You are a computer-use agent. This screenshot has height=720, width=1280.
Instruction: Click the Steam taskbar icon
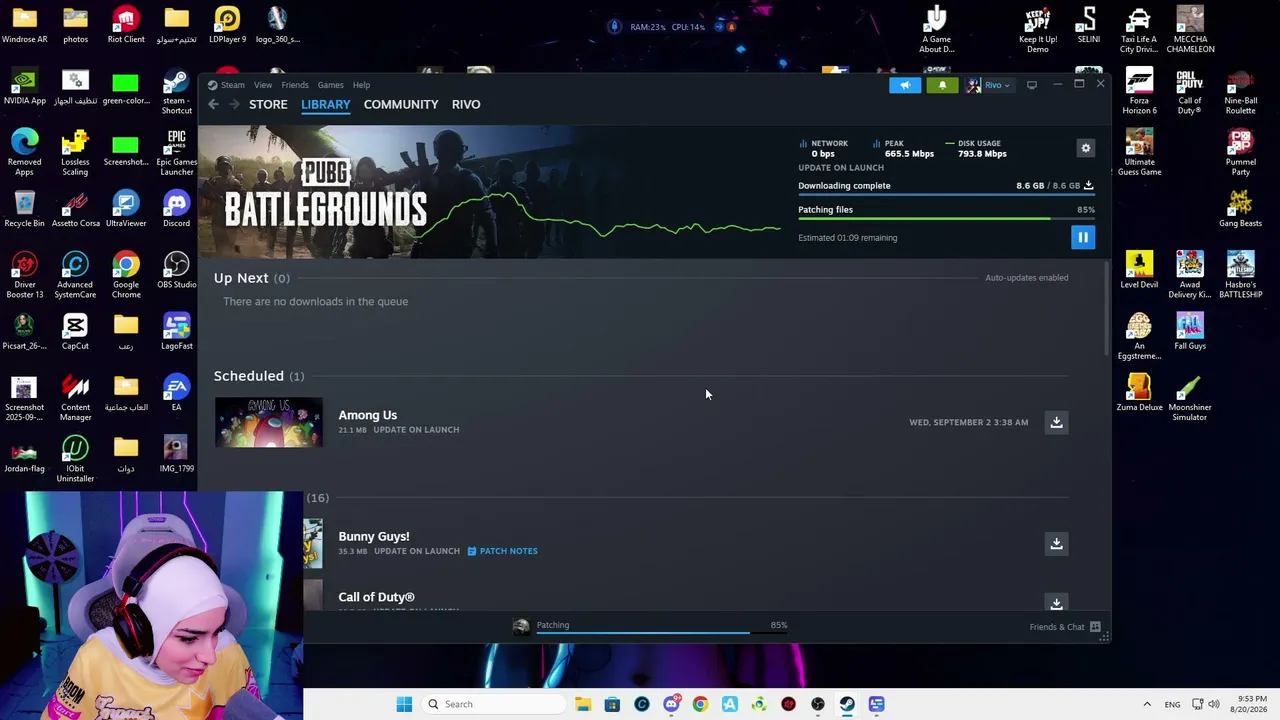click(x=847, y=704)
